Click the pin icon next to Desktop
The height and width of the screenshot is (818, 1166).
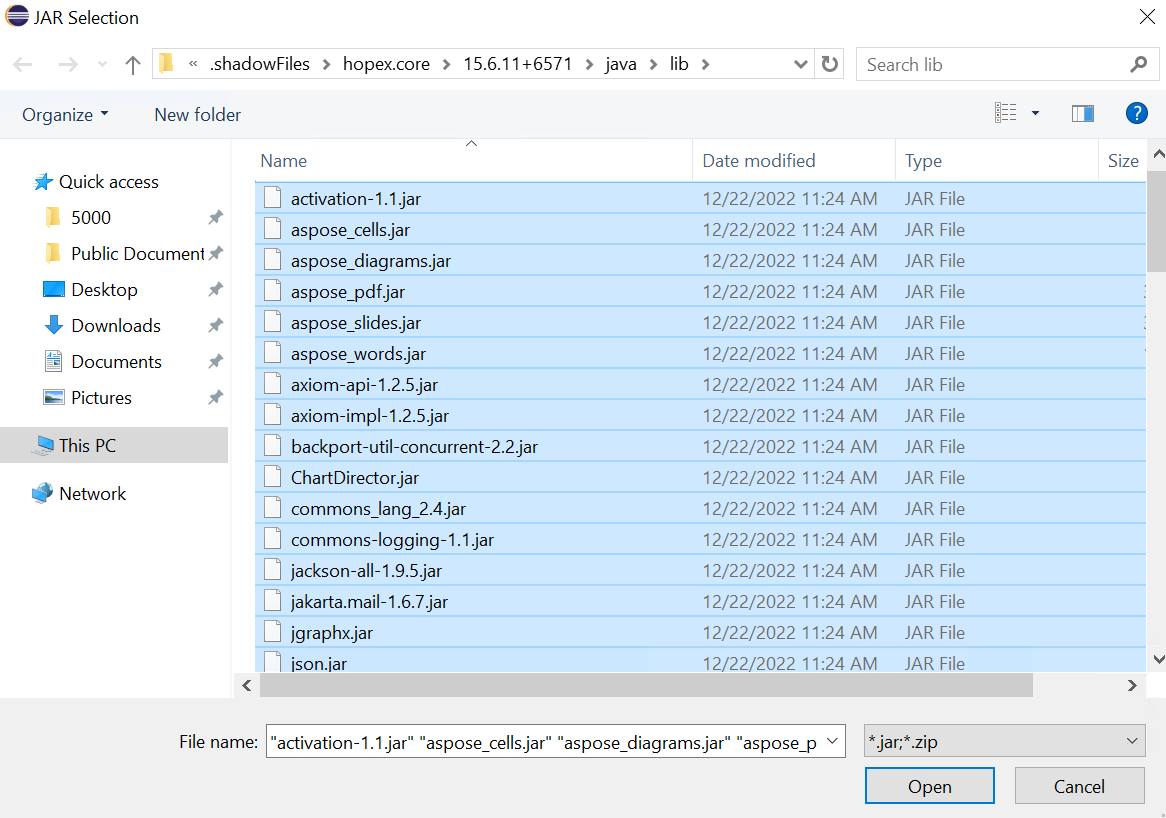[x=216, y=289]
